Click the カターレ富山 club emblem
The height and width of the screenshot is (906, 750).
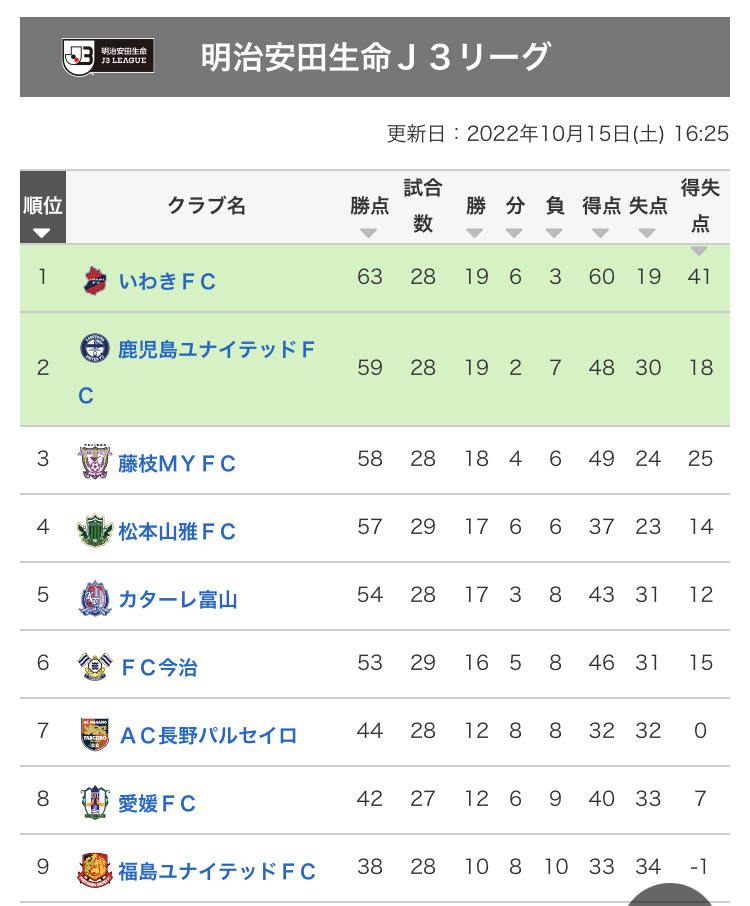pyautogui.click(x=95, y=599)
